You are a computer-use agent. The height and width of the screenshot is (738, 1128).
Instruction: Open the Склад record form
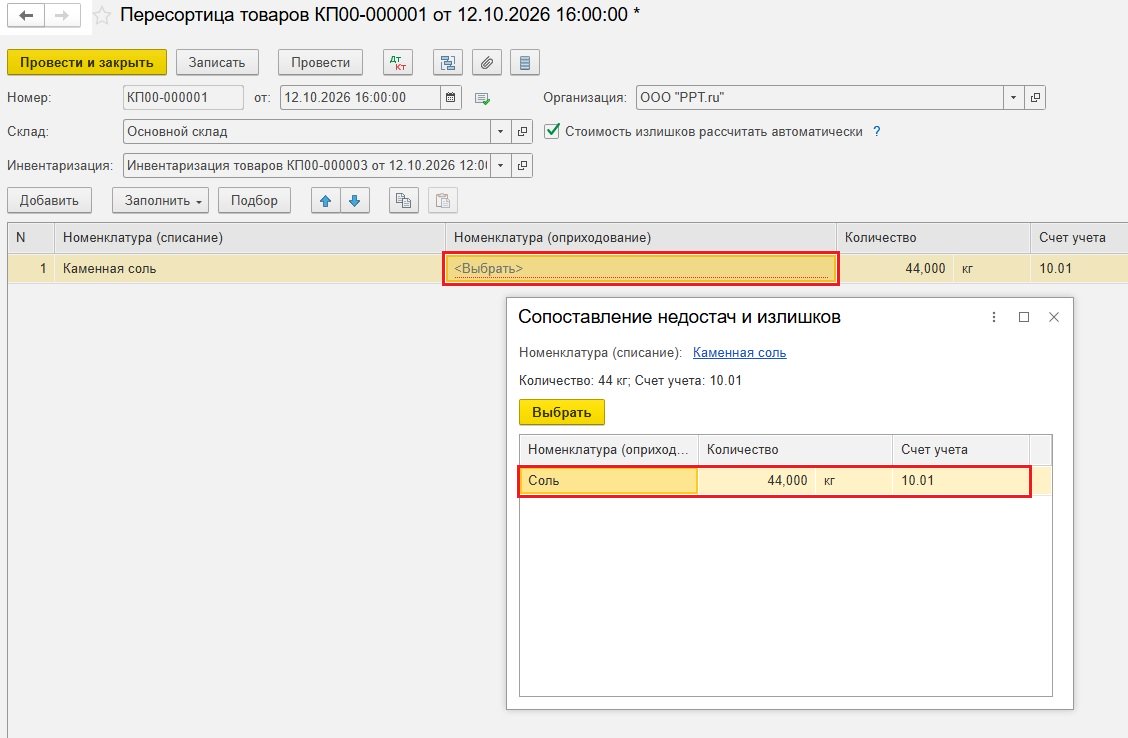pos(522,132)
